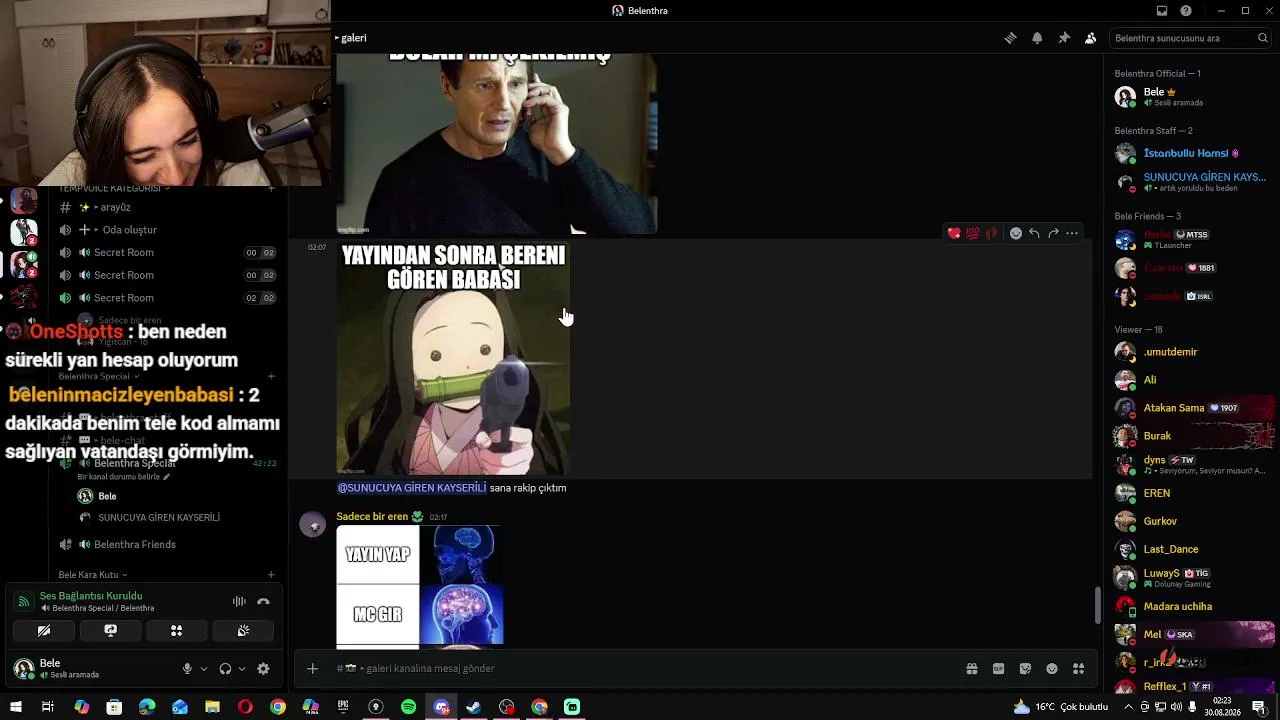The image size is (1280, 720).
Task: Click the Ses Bağlantısı Kuruldu status
Action: pyautogui.click(x=91, y=596)
